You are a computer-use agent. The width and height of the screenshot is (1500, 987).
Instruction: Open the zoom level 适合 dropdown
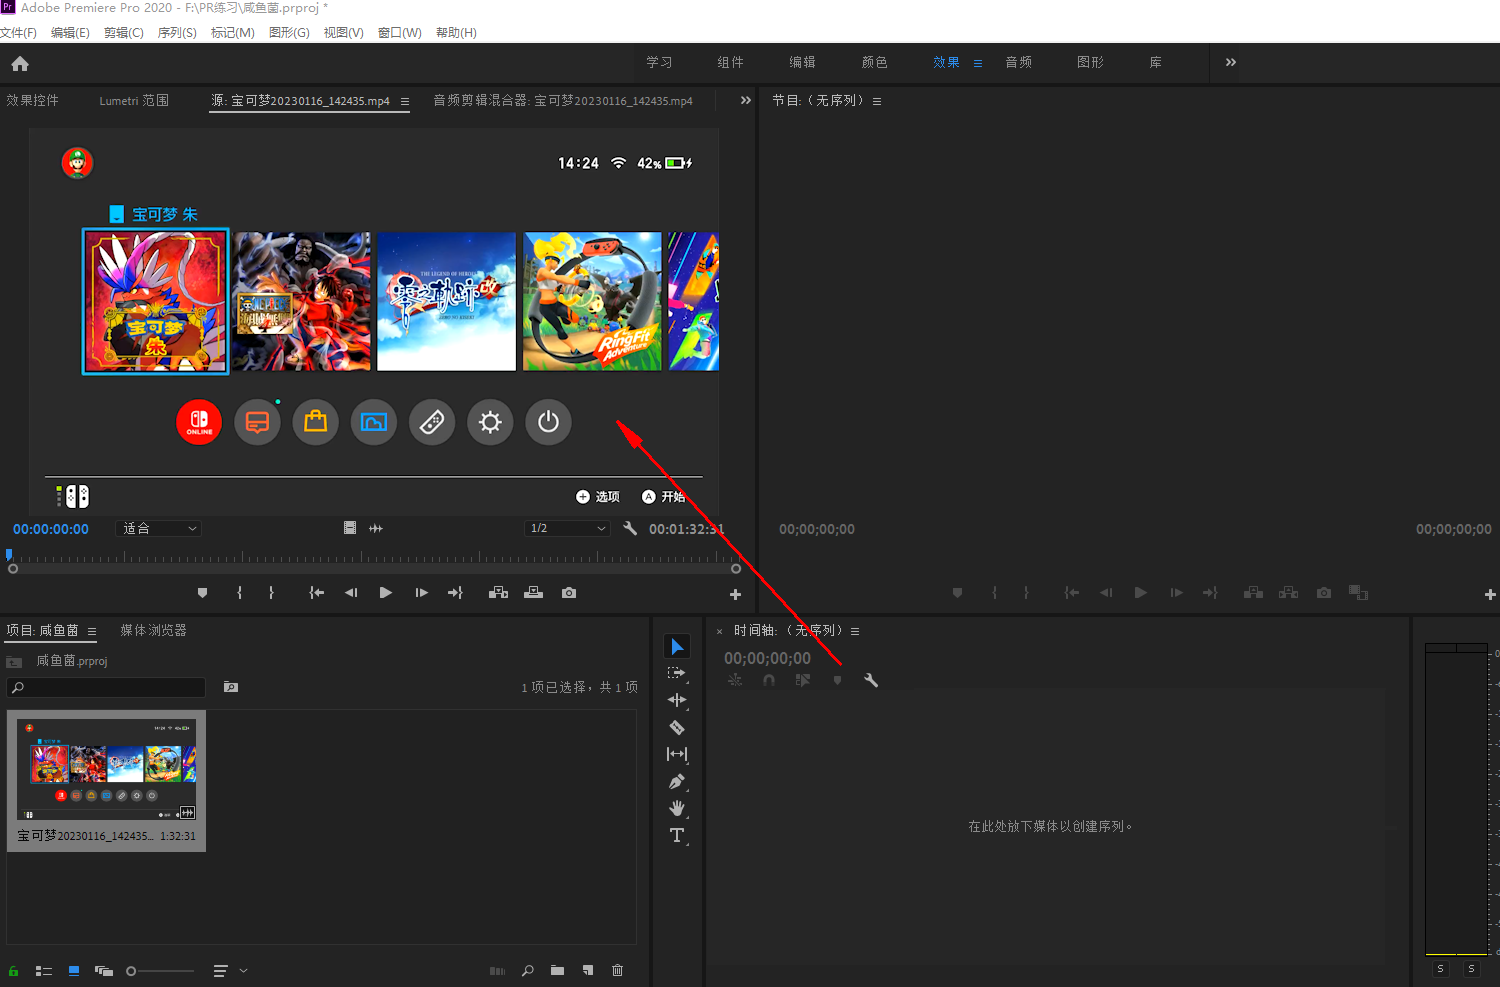(x=159, y=528)
